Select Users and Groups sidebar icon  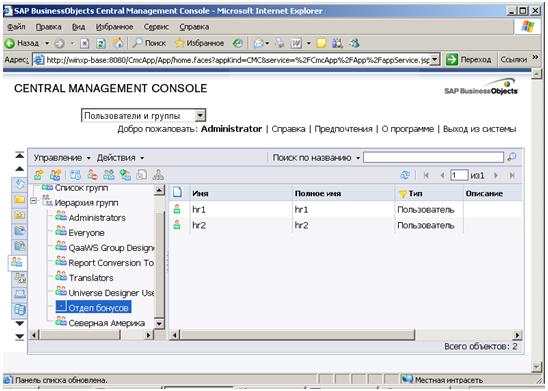tap(16, 262)
